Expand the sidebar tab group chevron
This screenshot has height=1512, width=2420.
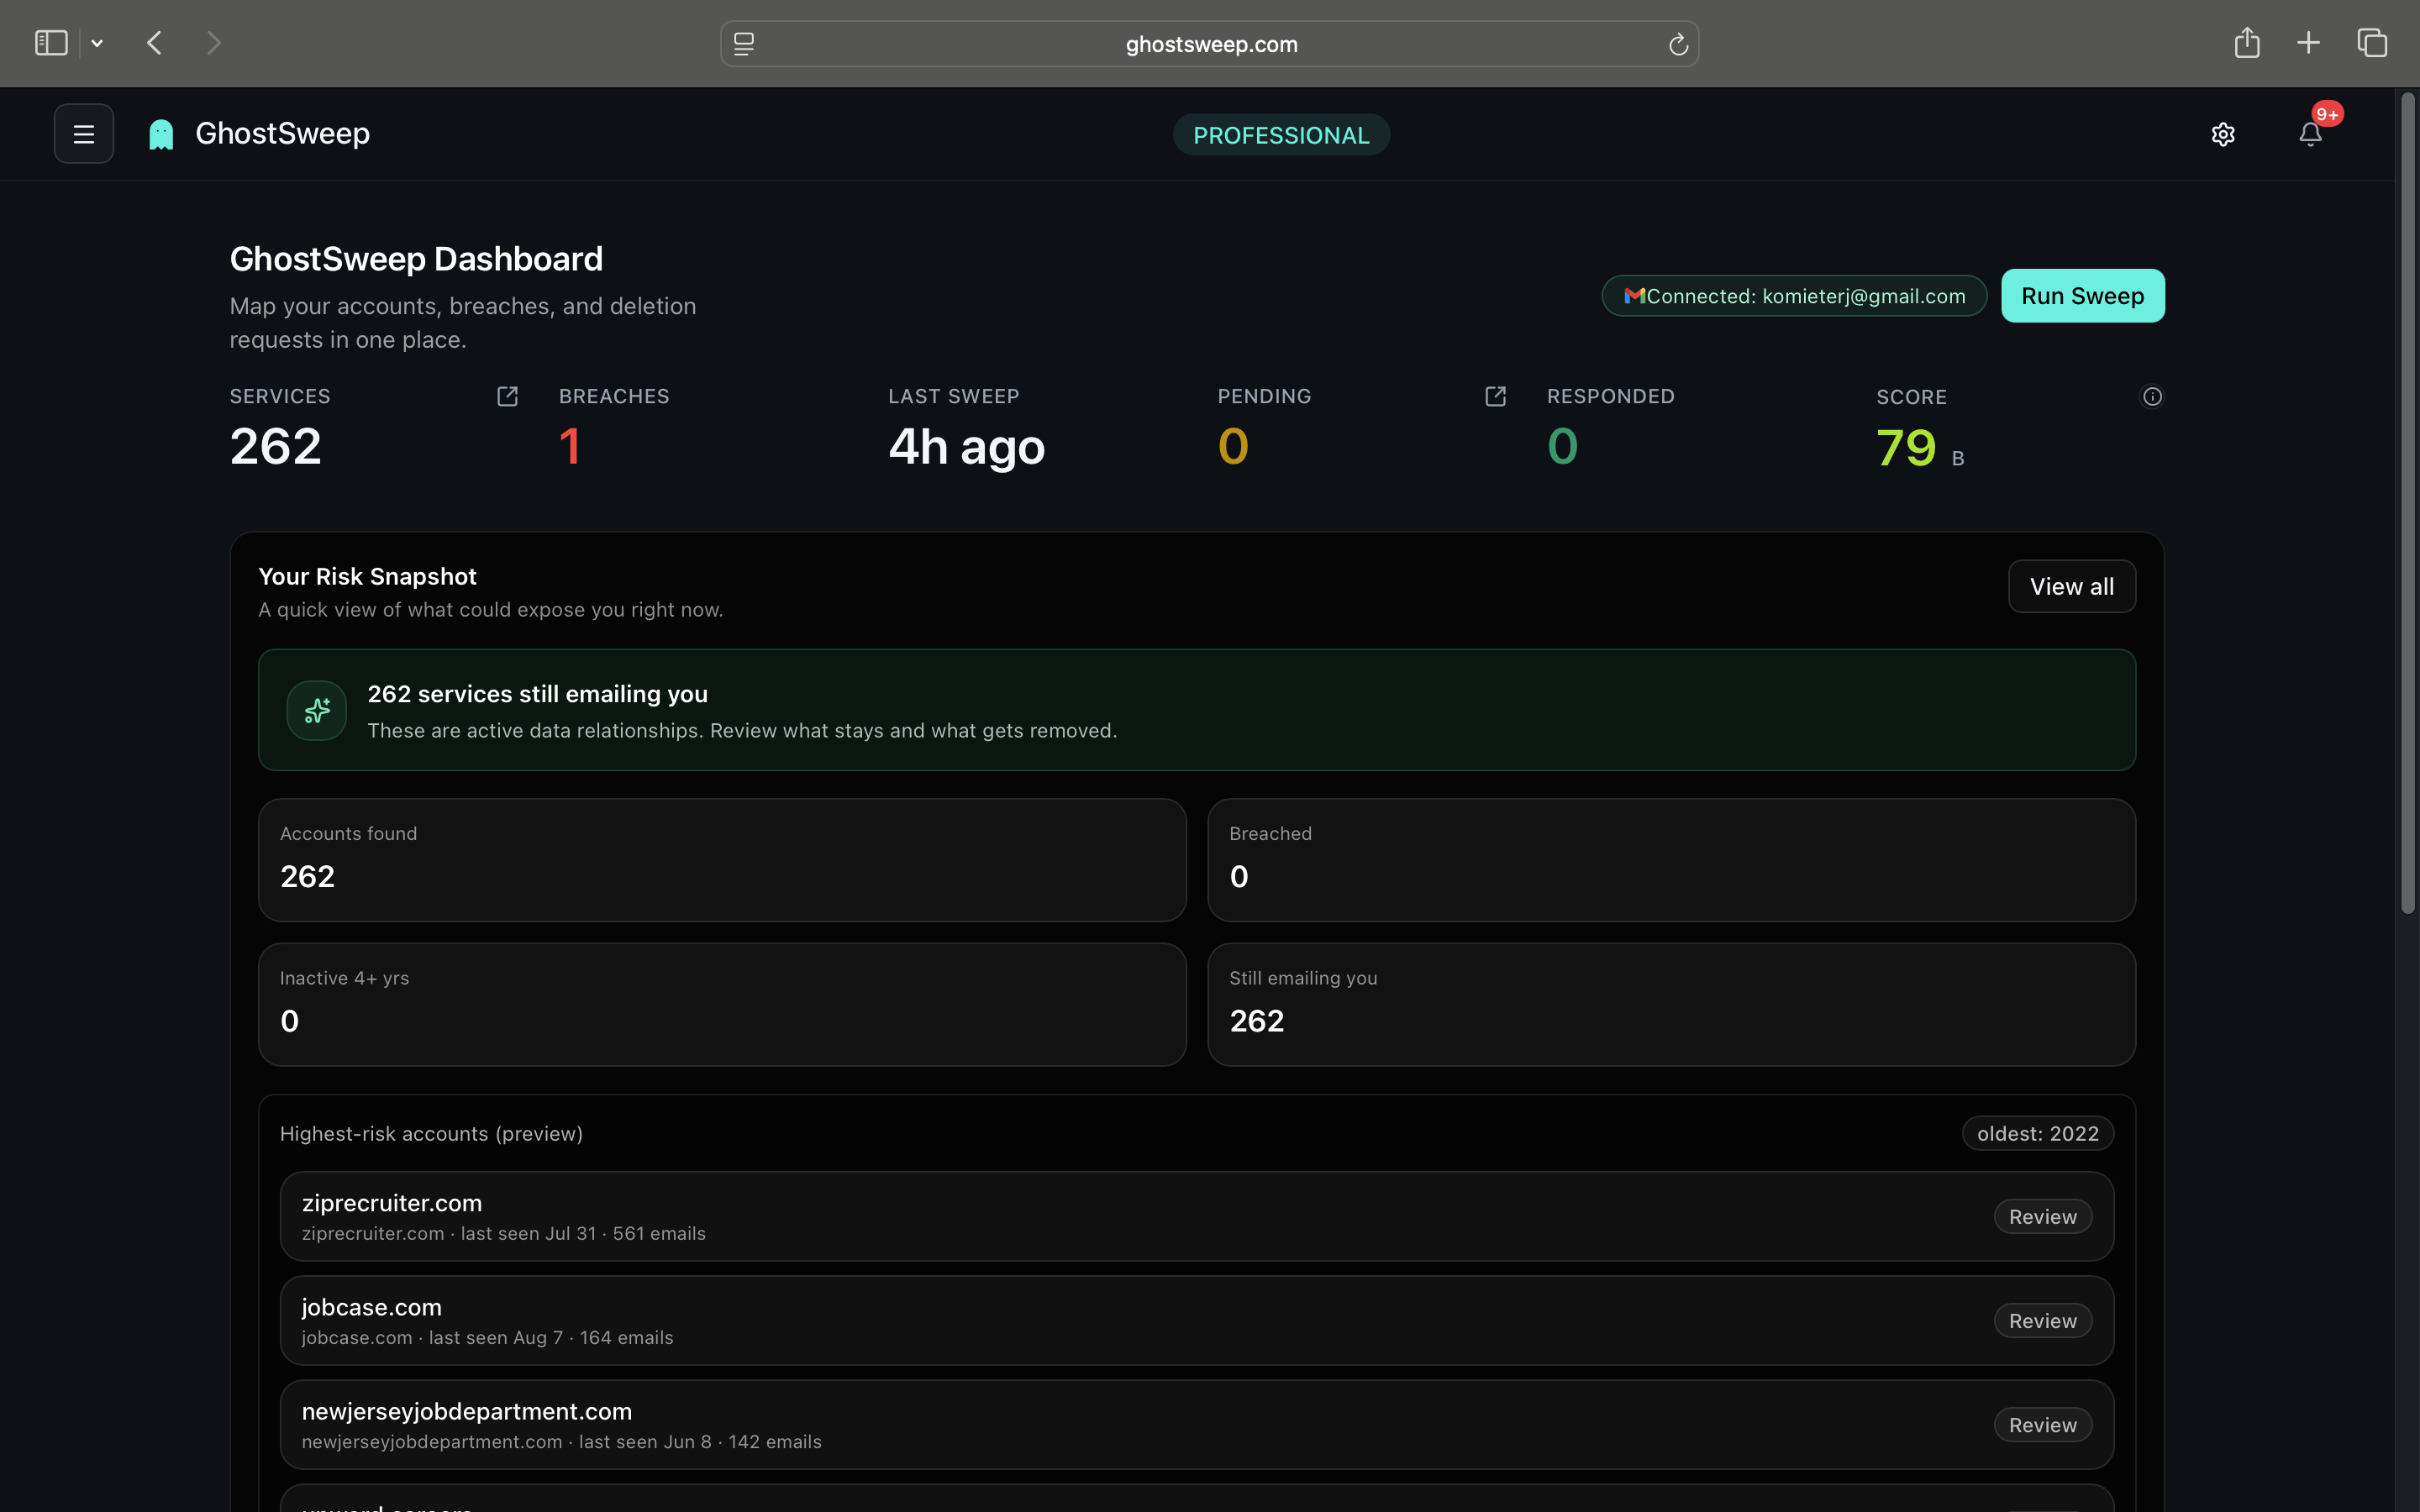97,43
